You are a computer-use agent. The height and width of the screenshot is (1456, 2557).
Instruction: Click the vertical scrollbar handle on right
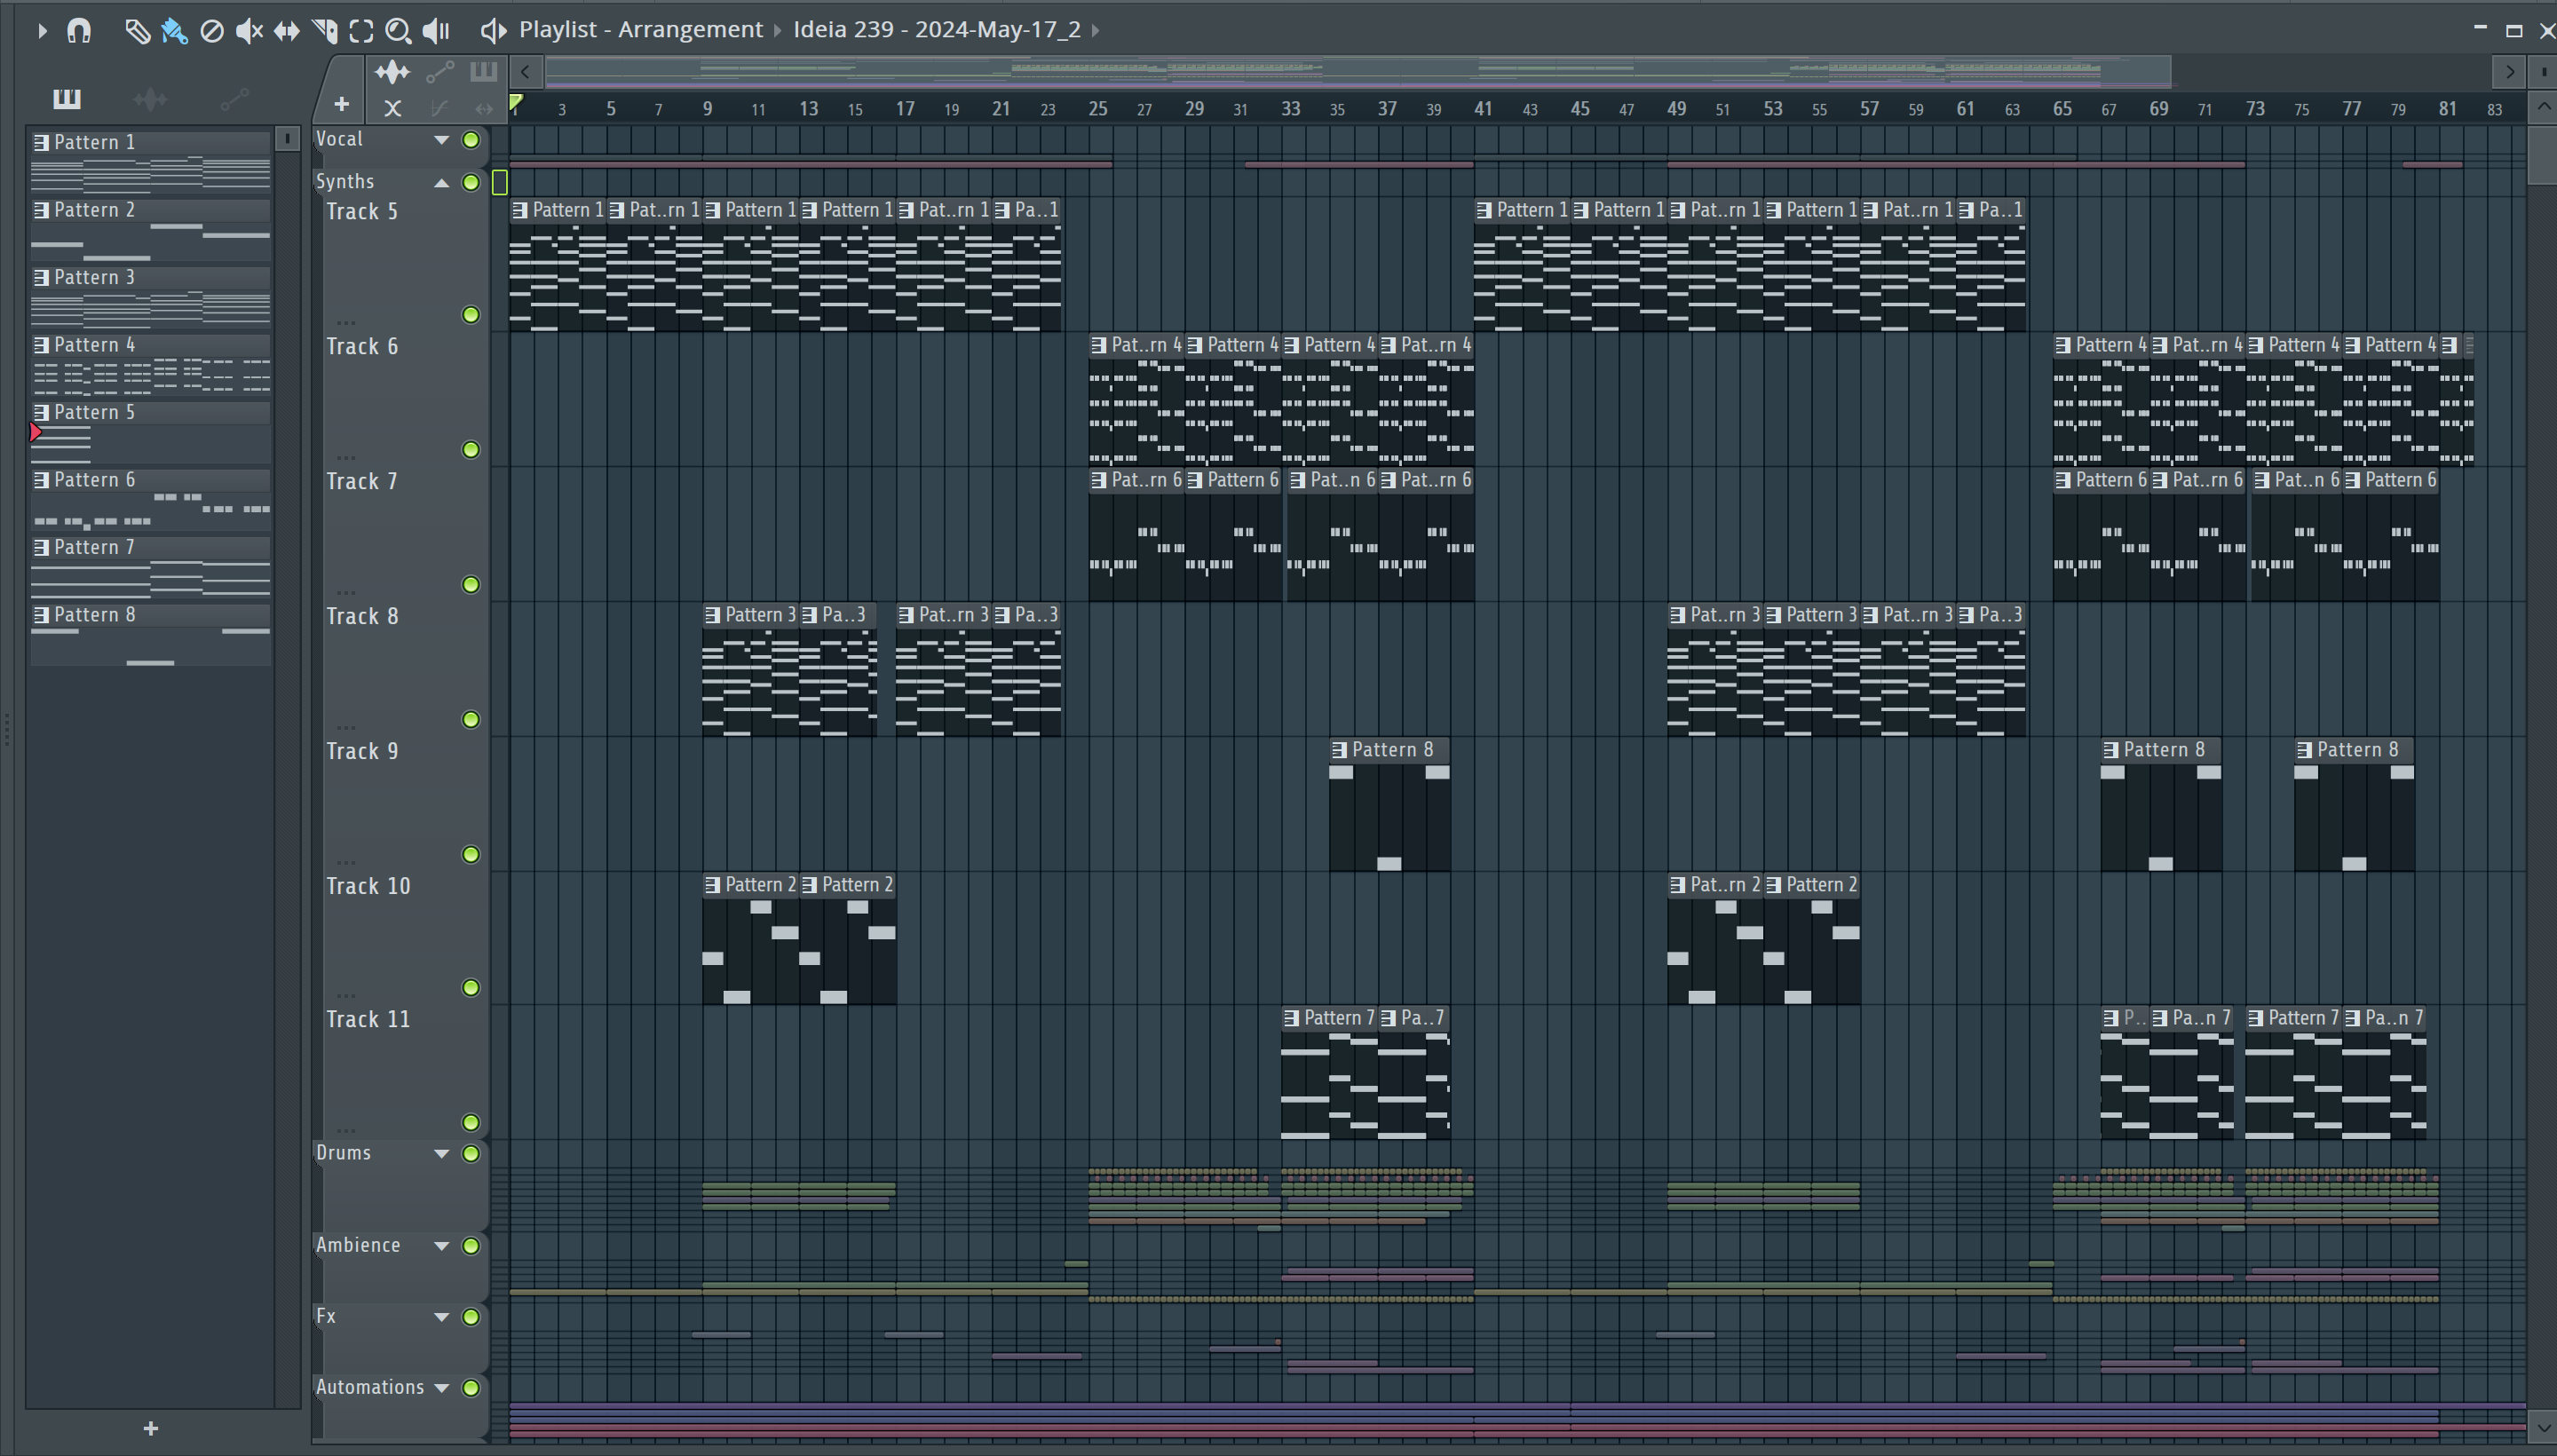[x=2541, y=155]
